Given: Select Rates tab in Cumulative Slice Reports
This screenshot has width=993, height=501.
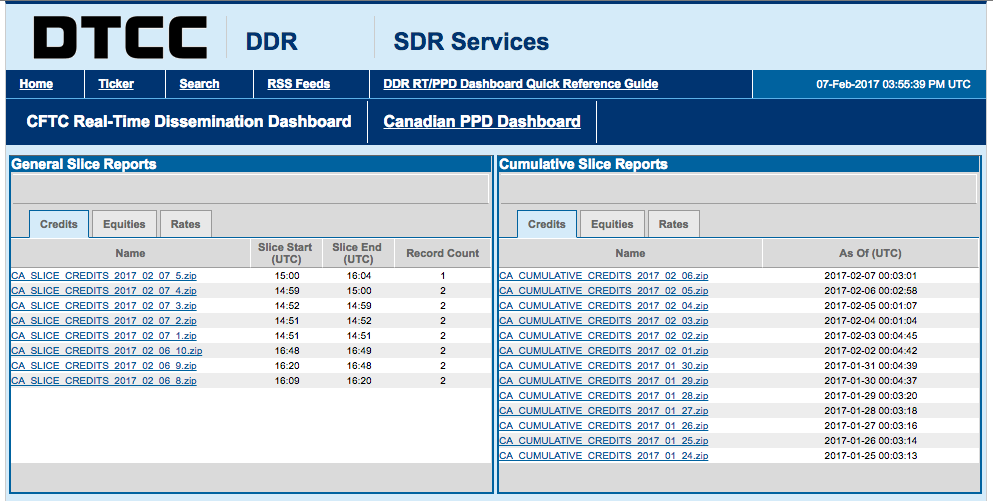Looking at the screenshot, I should [673, 224].
